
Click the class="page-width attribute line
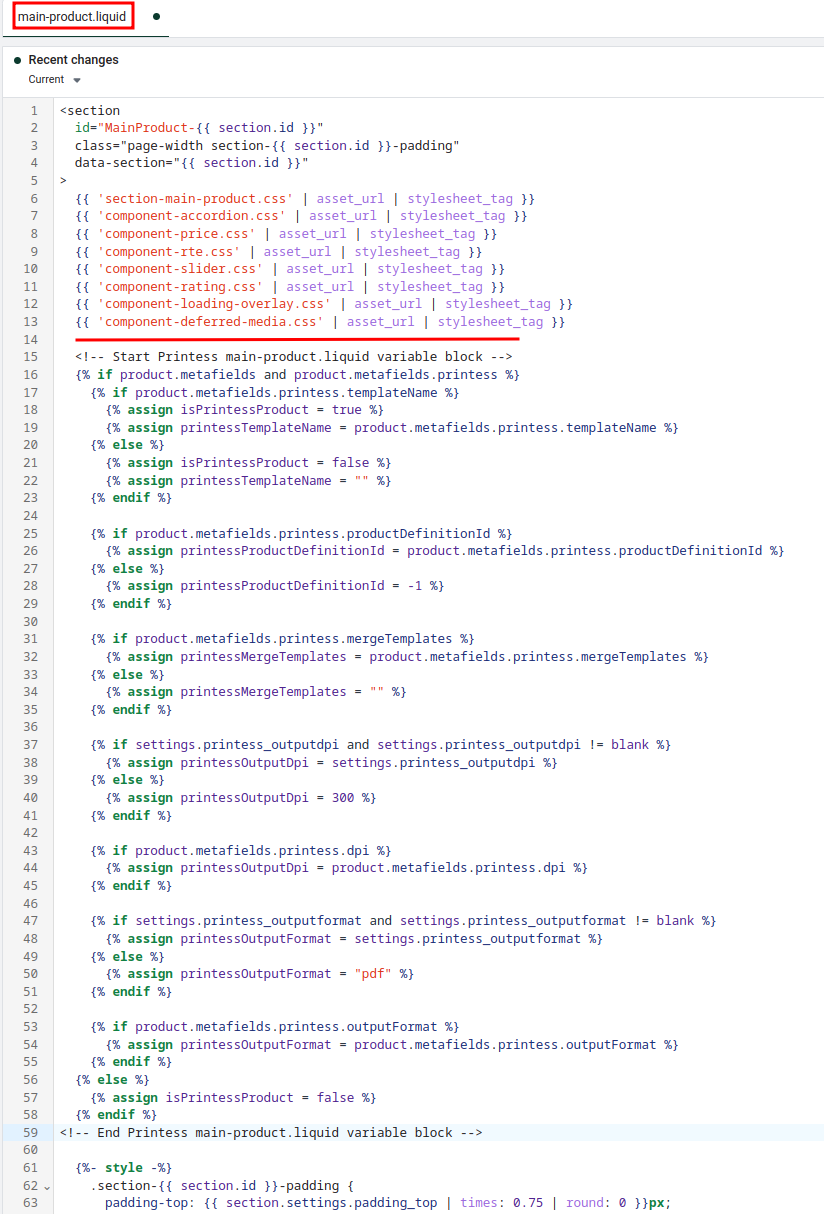[x=267, y=146]
